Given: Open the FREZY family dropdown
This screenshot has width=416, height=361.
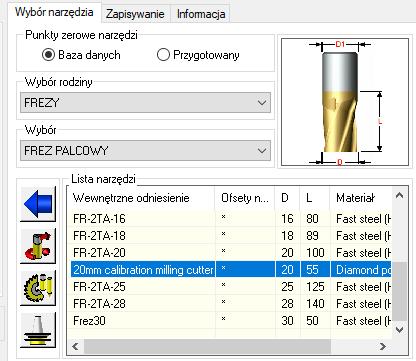Looking at the screenshot, I should (x=145, y=103).
